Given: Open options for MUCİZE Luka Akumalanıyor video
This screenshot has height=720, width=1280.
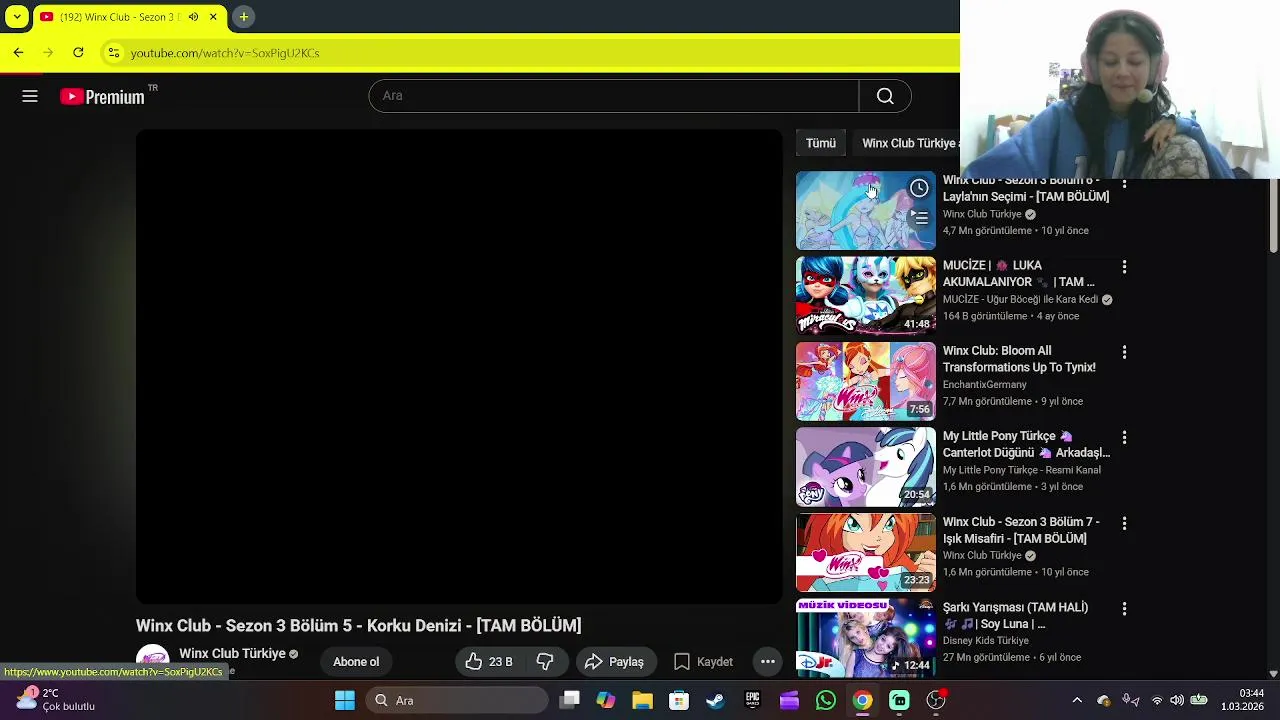Looking at the screenshot, I should (1124, 267).
